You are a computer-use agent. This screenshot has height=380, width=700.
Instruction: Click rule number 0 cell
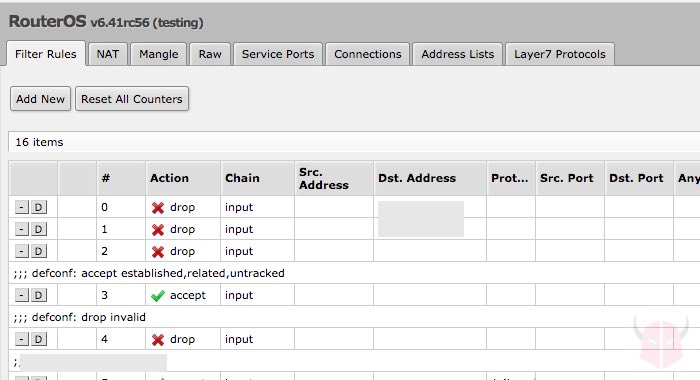(x=121, y=207)
